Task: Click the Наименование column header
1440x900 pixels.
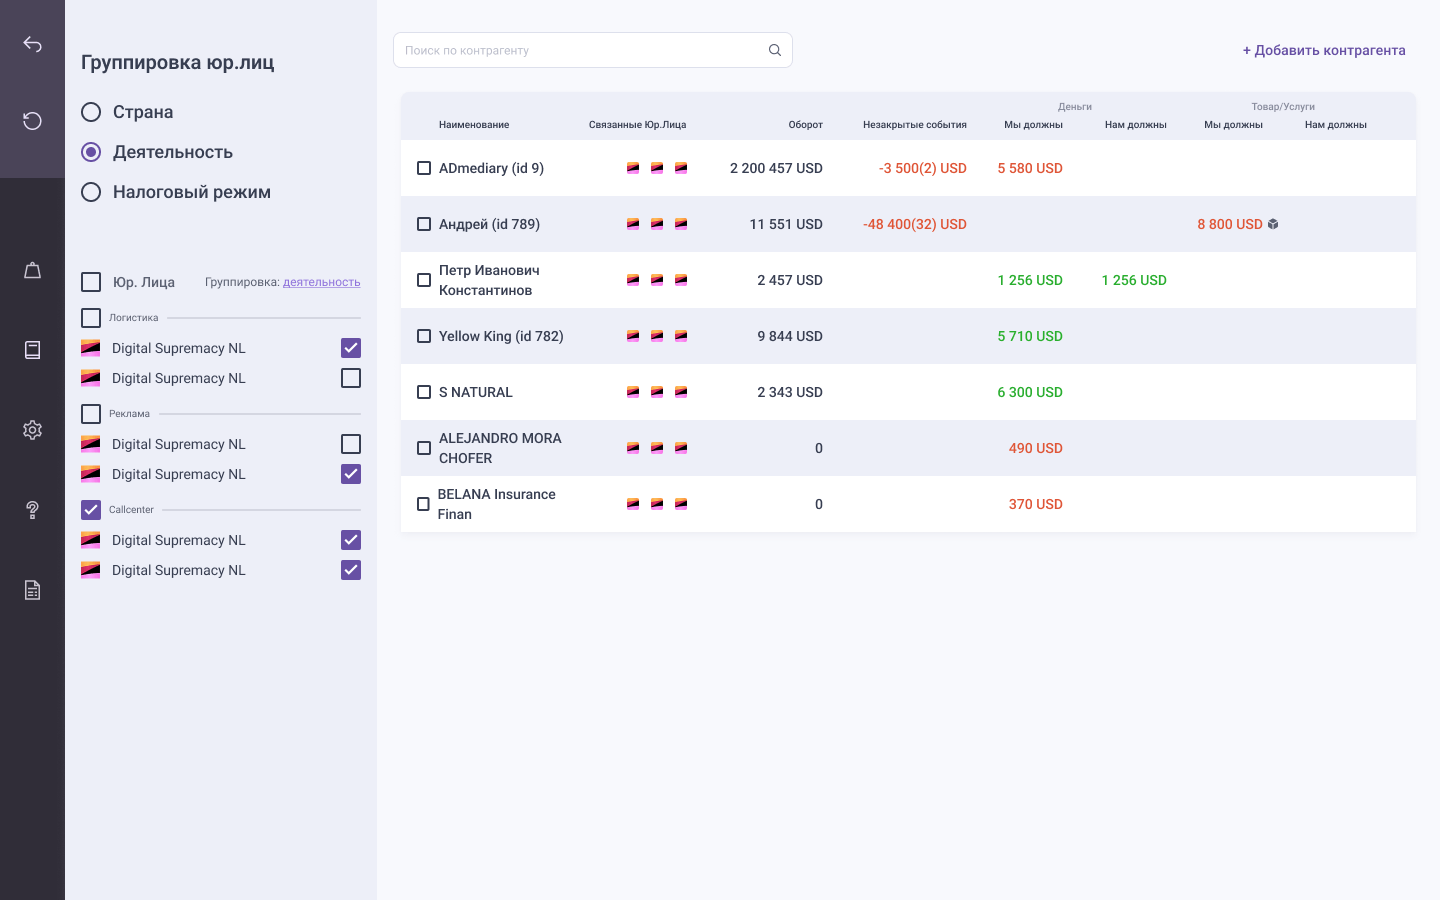Action: (x=474, y=125)
